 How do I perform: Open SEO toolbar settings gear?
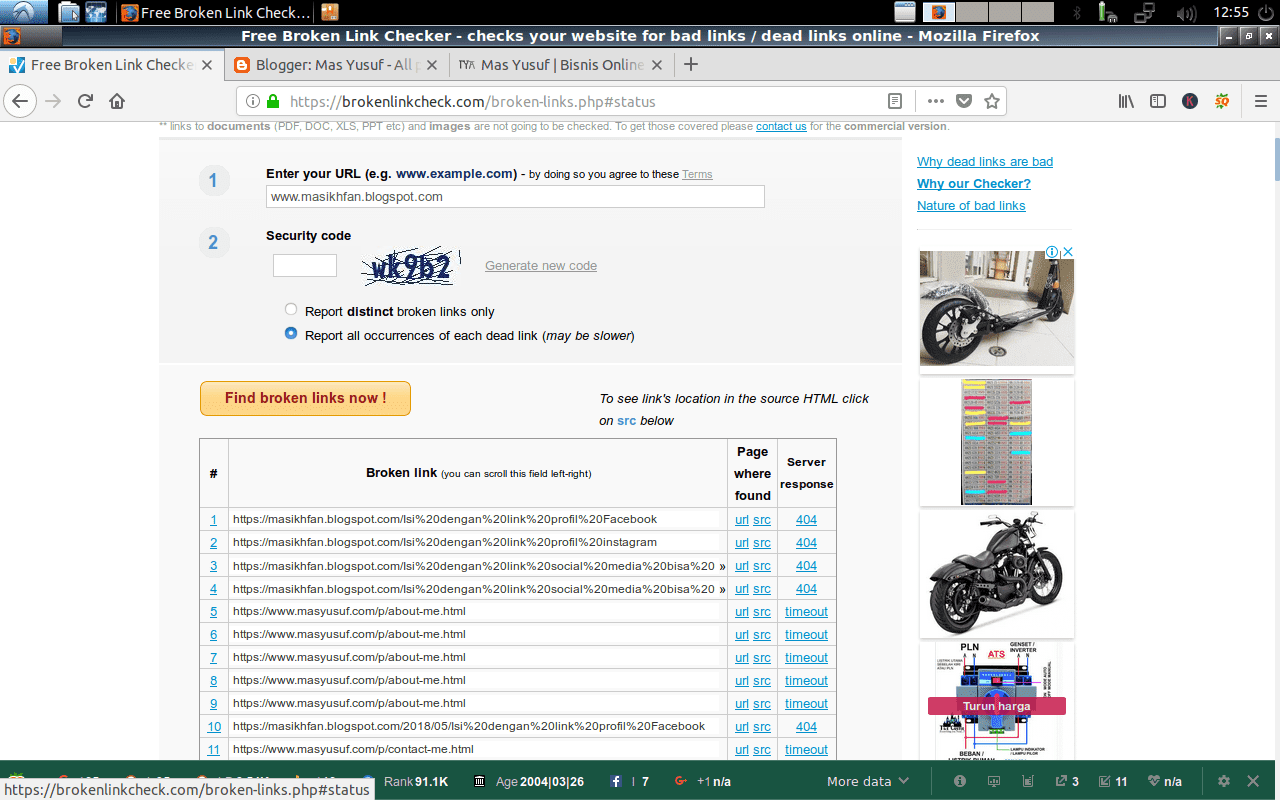point(1223,781)
